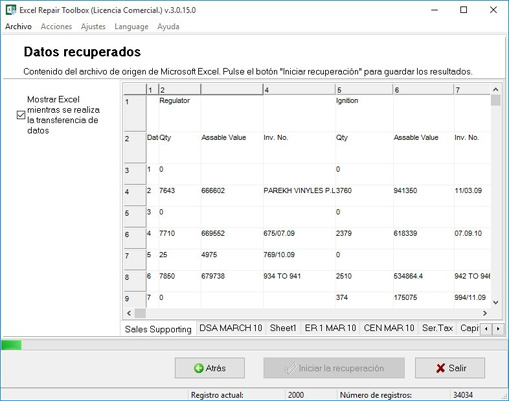This screenshot has height=401, width=509.
Task: Select column header 4
Action: (299, 90)
